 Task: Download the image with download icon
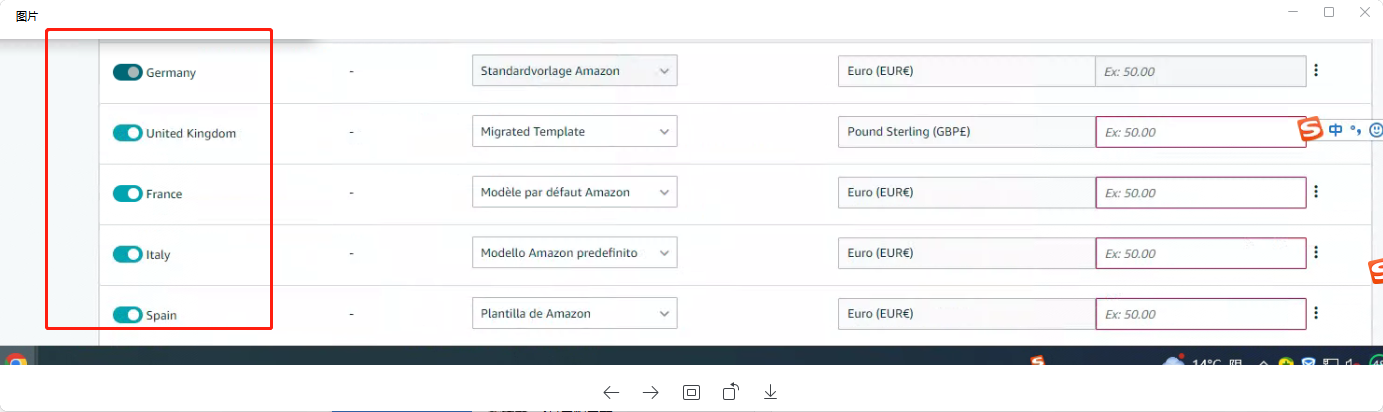pos(770,392)
